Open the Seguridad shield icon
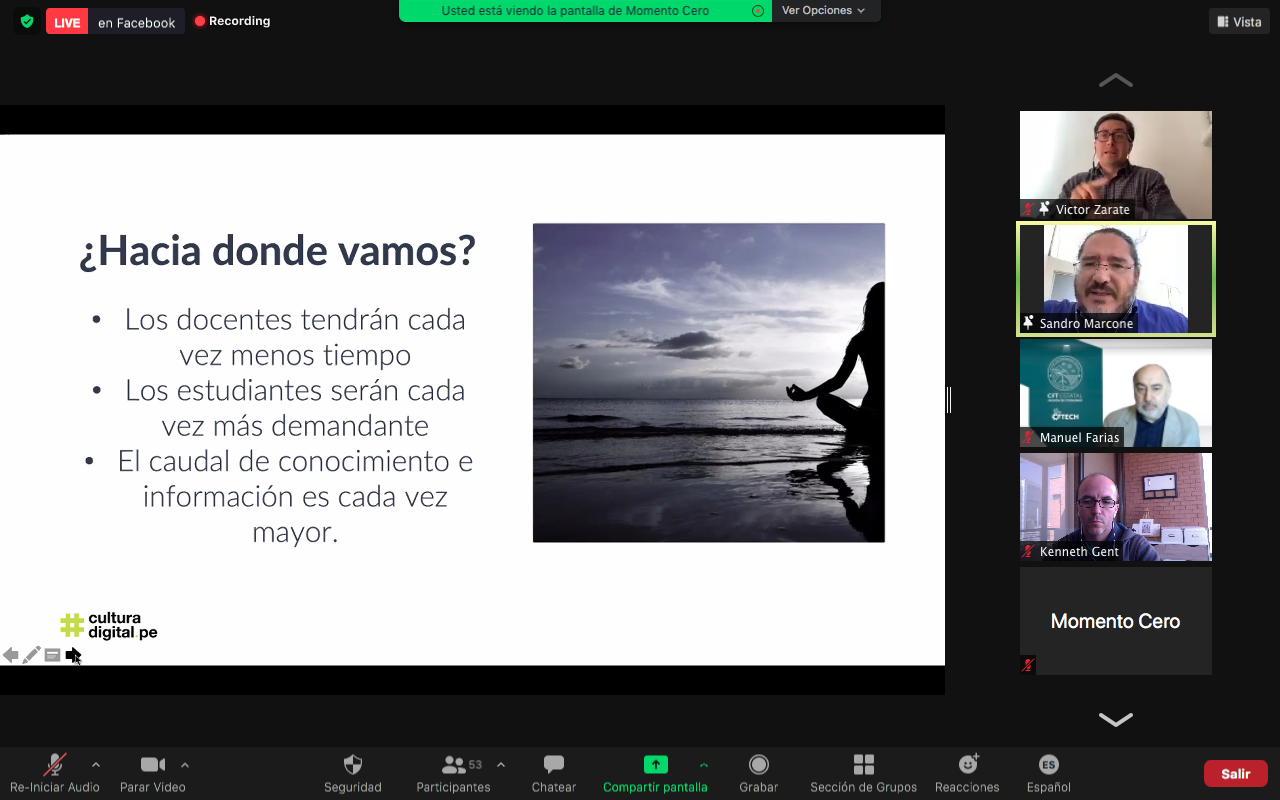Image resolution: width=1280 pixels, height=800 pixels. click(x=352, y=766)
